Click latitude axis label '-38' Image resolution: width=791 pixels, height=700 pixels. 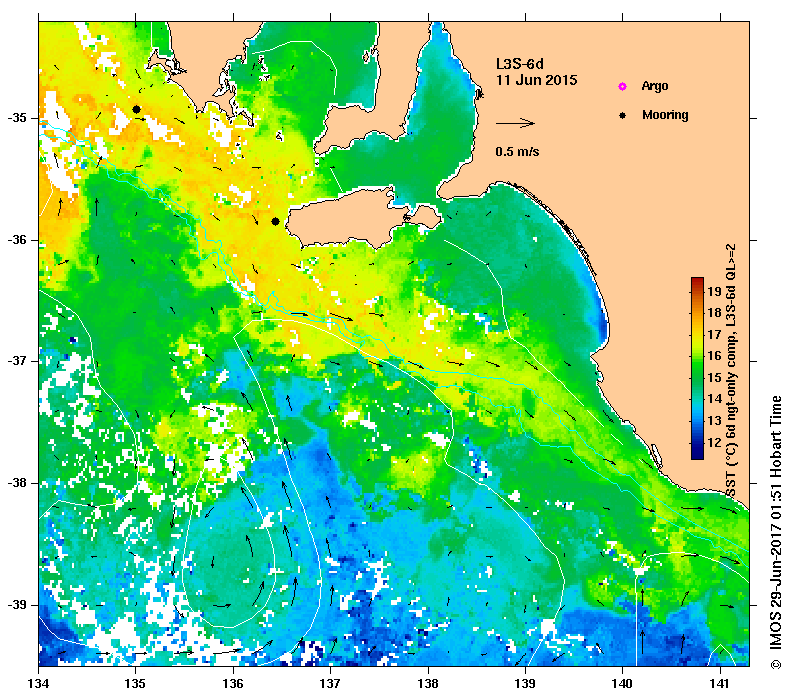(17, 483)
